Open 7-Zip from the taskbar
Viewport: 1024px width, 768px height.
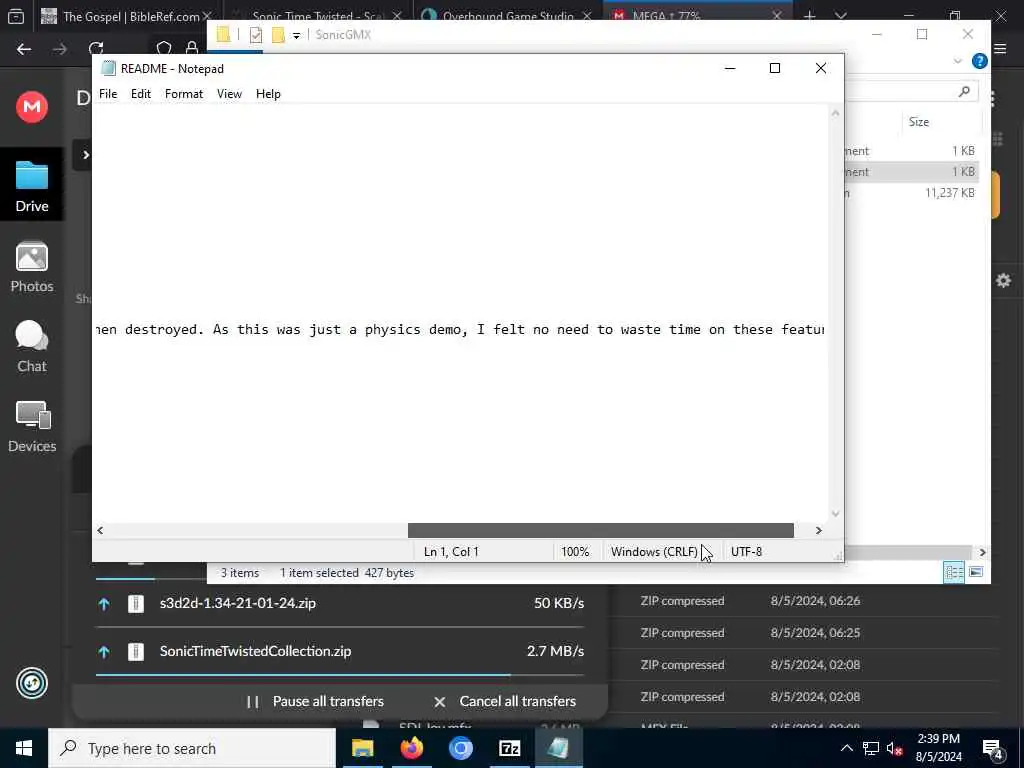pyautogui.click(x=509, y=748)
